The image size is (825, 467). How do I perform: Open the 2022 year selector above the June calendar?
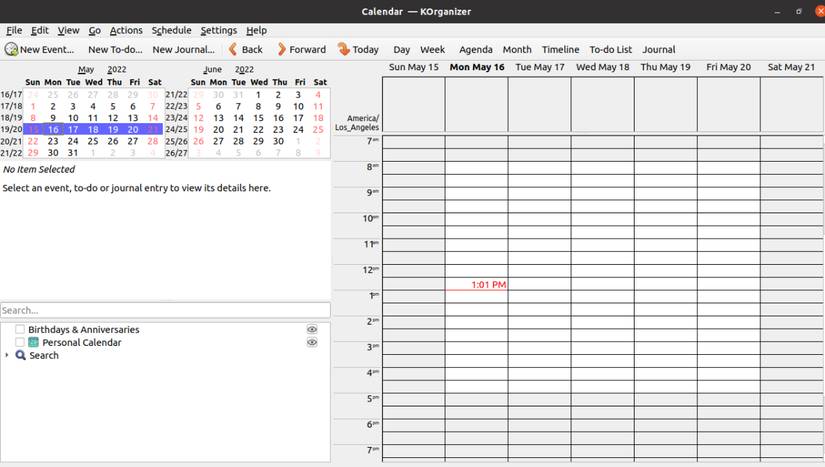coord(244,69)
